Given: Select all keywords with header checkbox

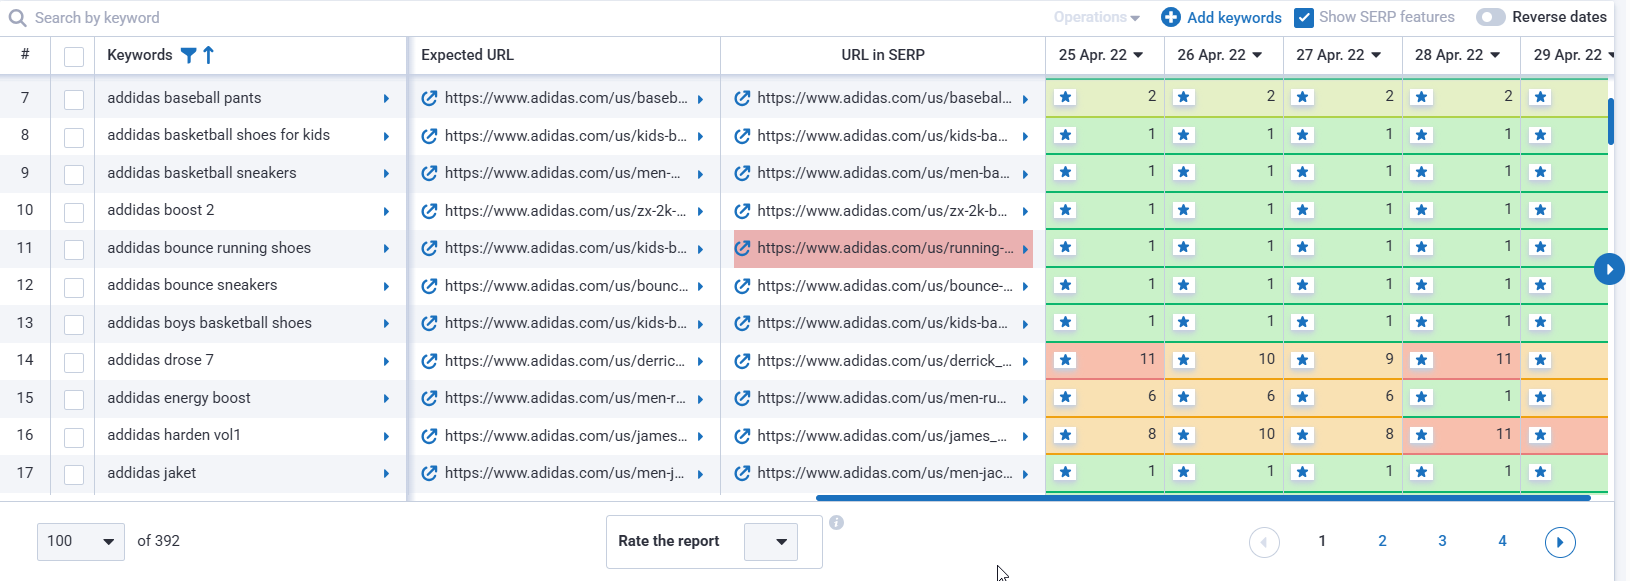Looking at the screenshot, I should click(74, 56).
